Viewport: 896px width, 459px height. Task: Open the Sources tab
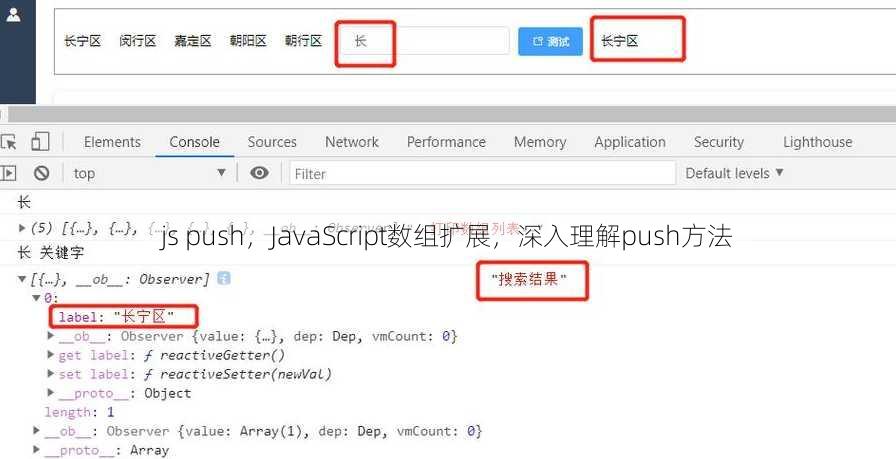click(272, 142)
